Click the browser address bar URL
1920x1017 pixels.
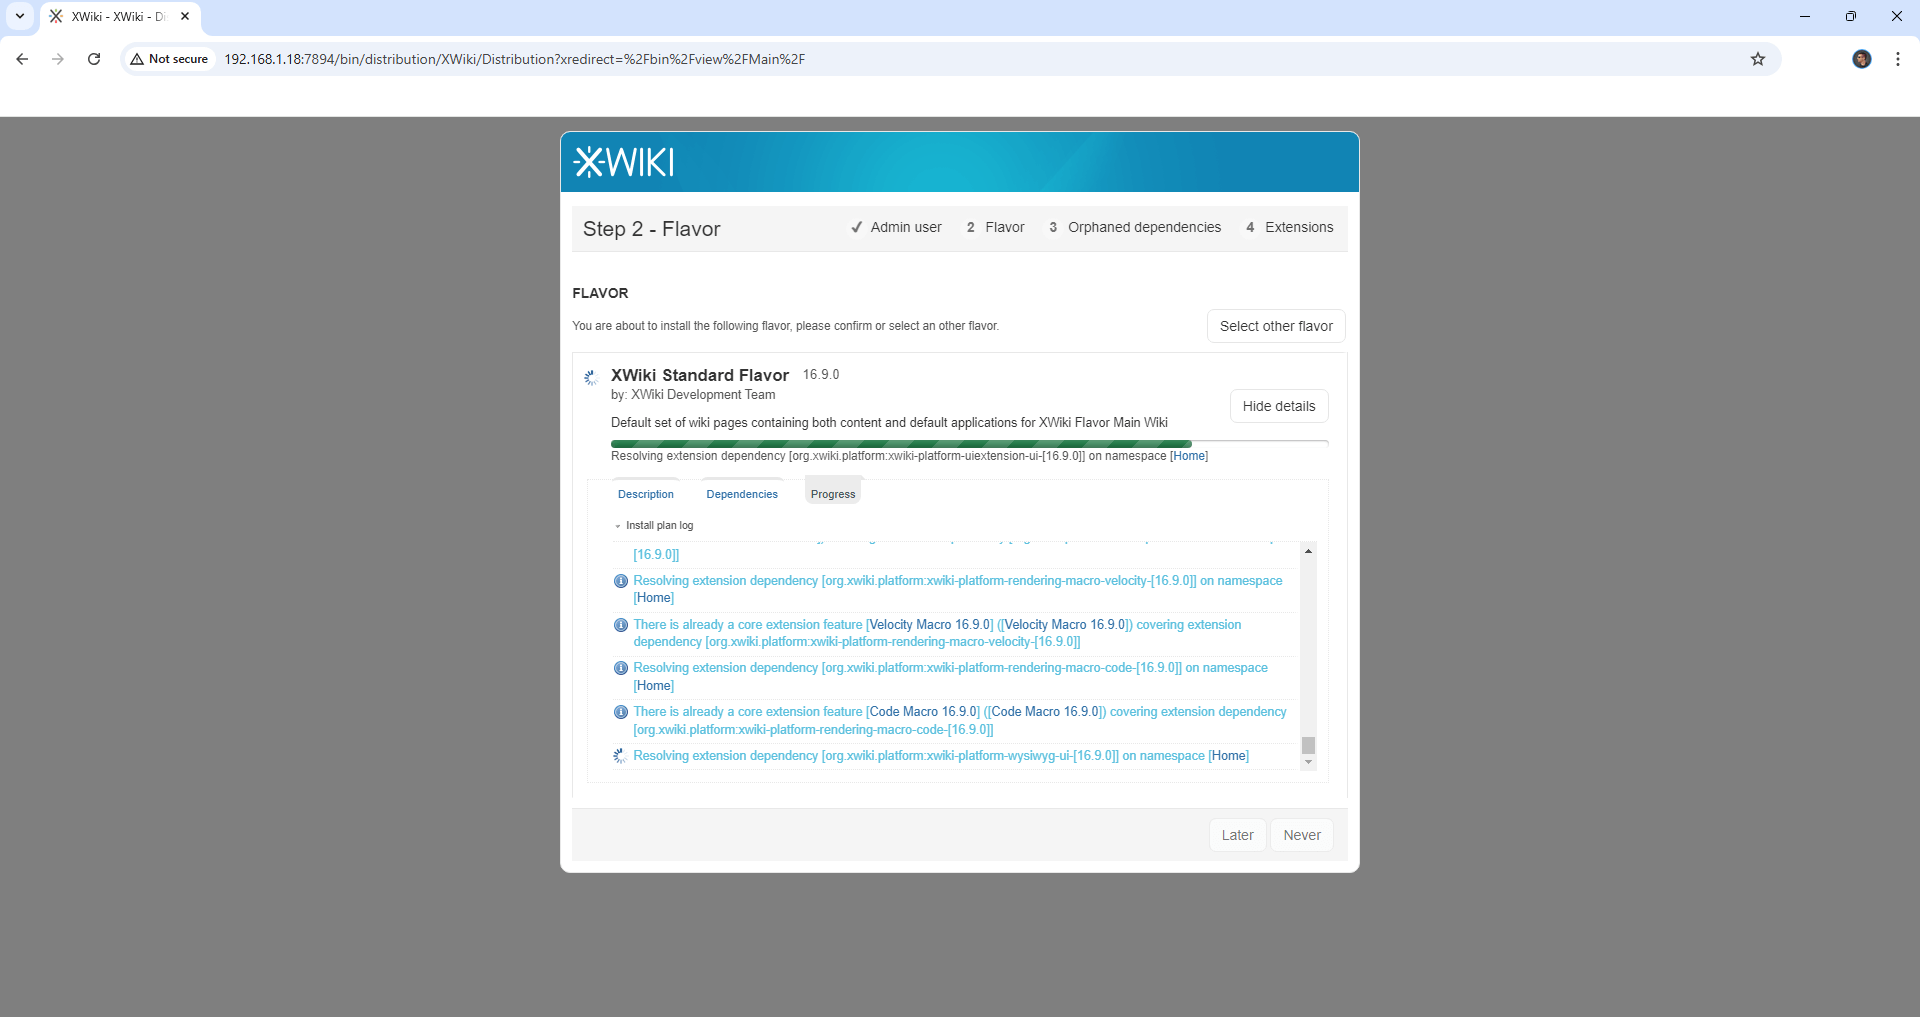tap(514, 59)
